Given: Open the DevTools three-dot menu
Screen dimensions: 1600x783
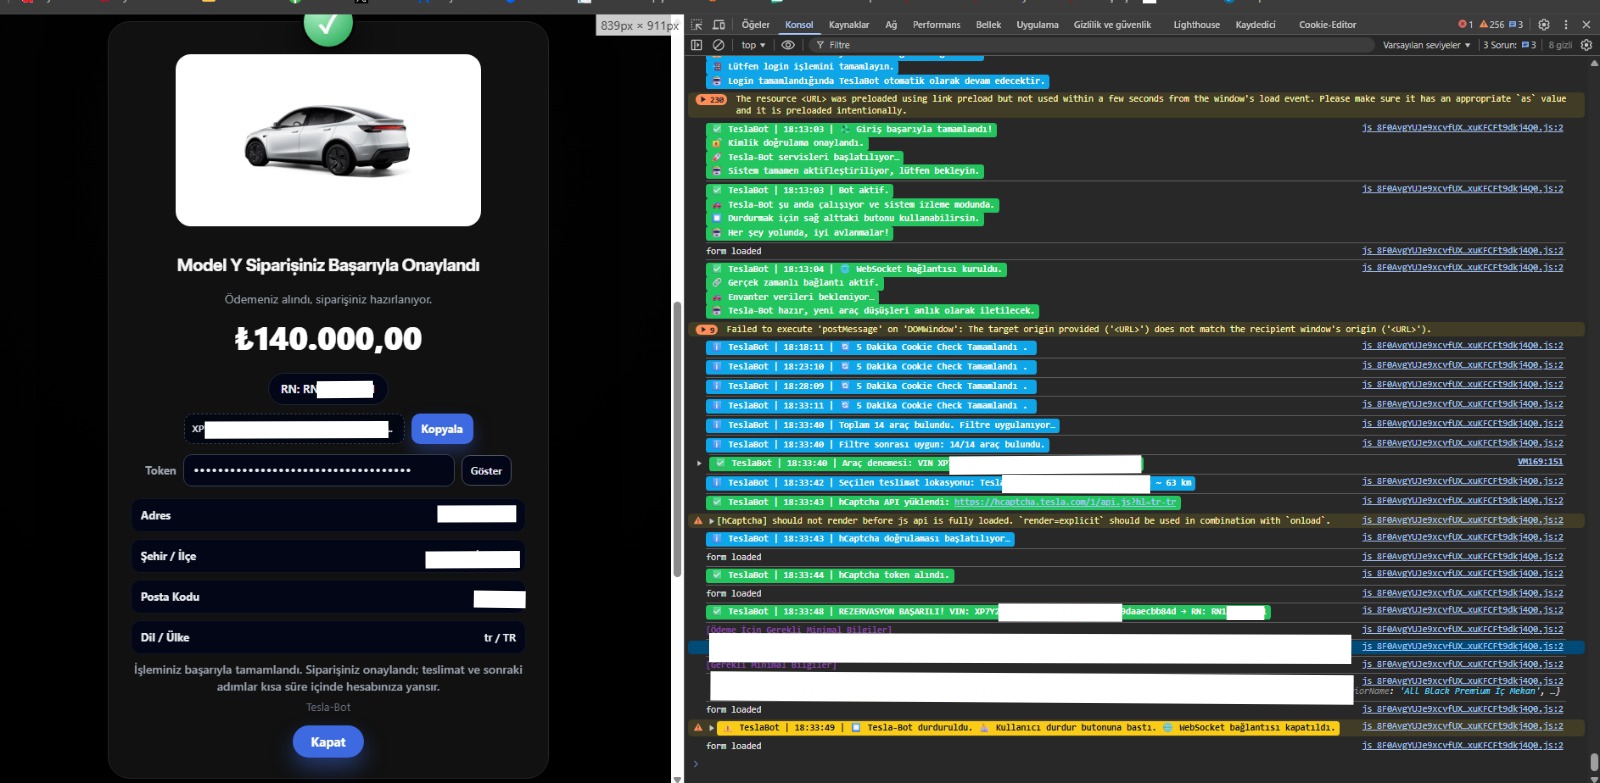Looking at the screenshot, I should point(1566,25).
